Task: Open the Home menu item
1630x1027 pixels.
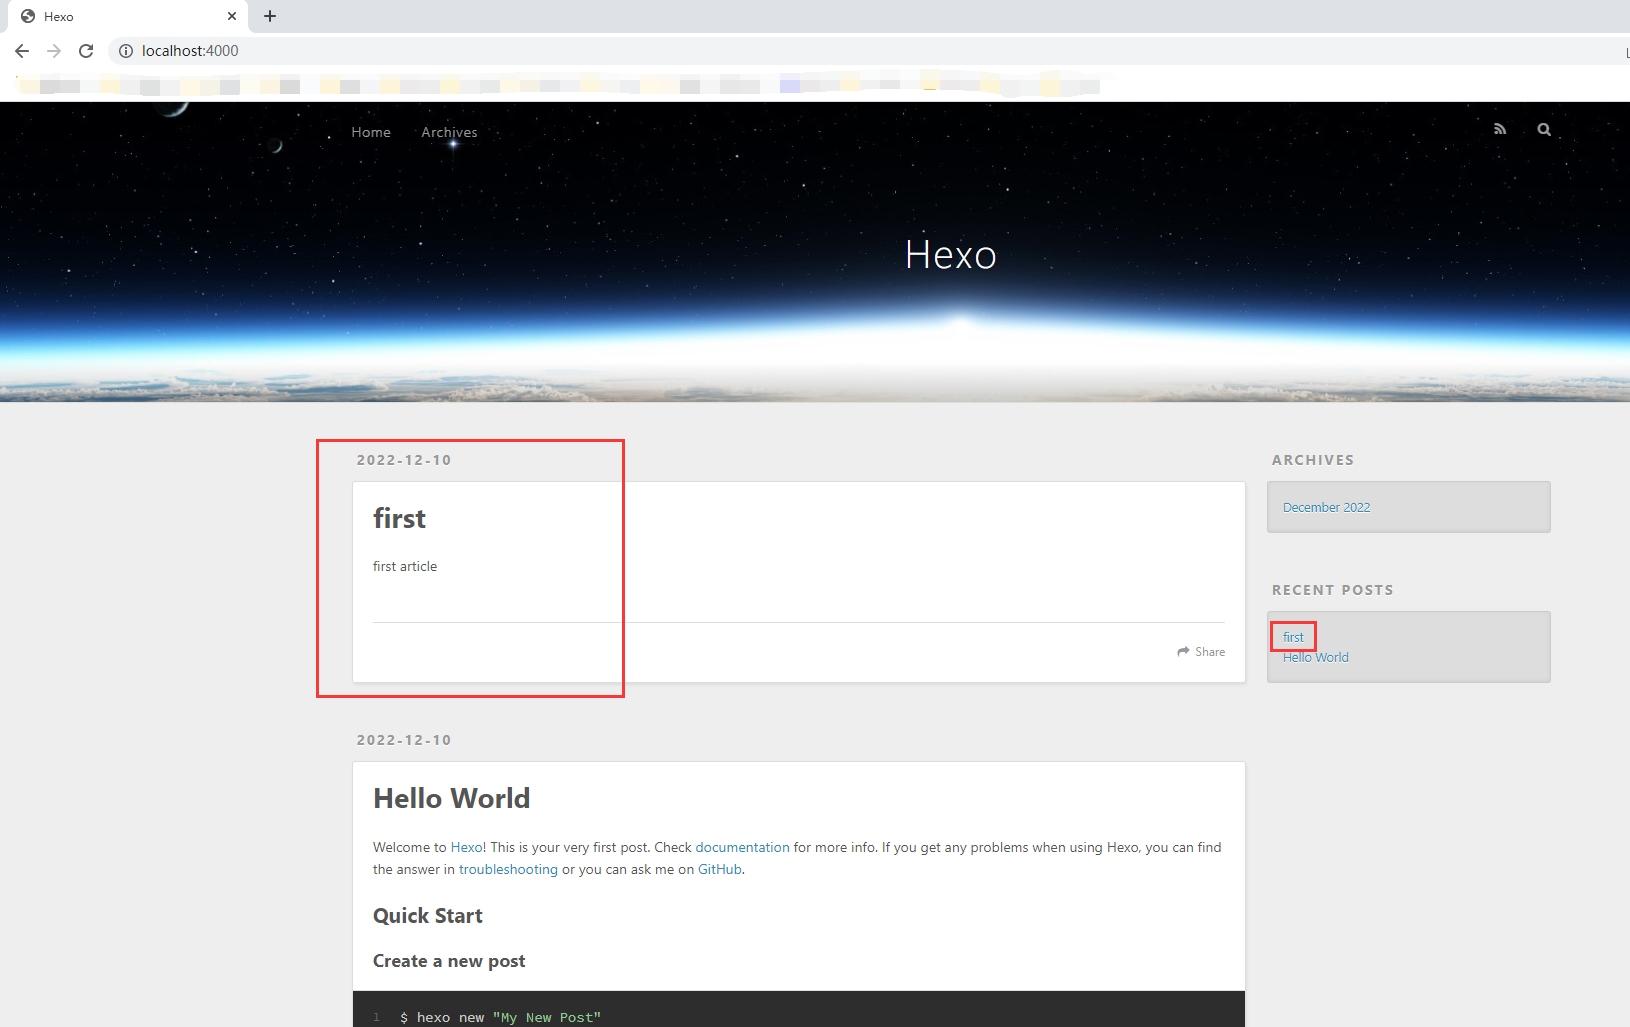Action: coord(371,132)
